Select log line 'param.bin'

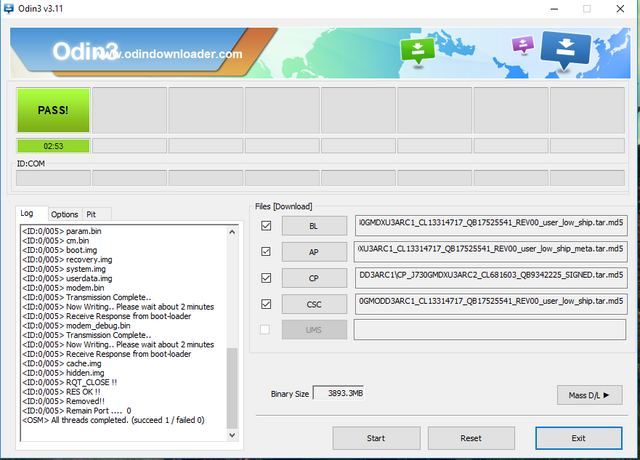coord(62,231)
